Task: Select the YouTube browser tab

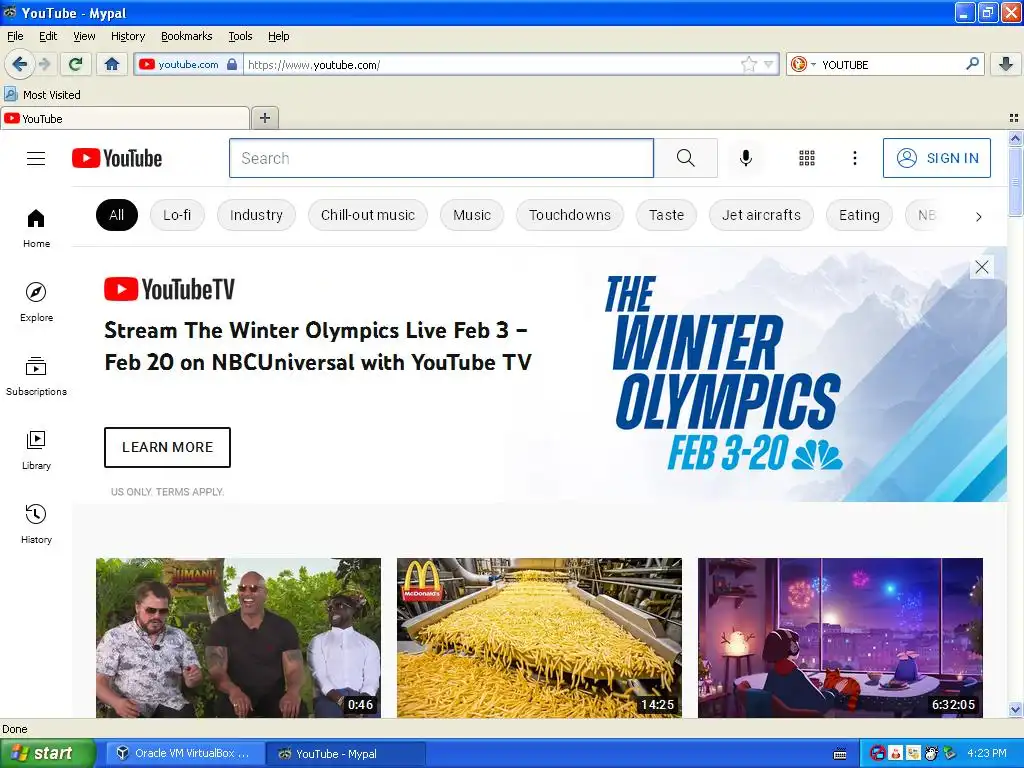Action: pyautogui.click(x=125, y=119)
